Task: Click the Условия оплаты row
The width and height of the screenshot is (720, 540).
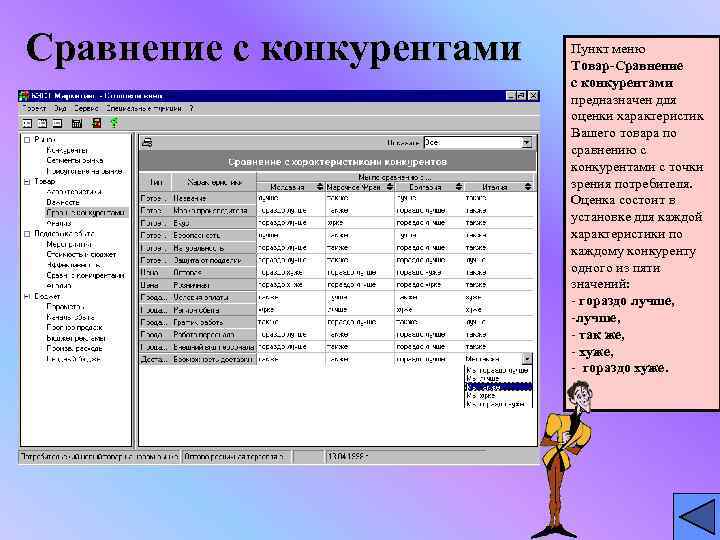Action: 214,298
